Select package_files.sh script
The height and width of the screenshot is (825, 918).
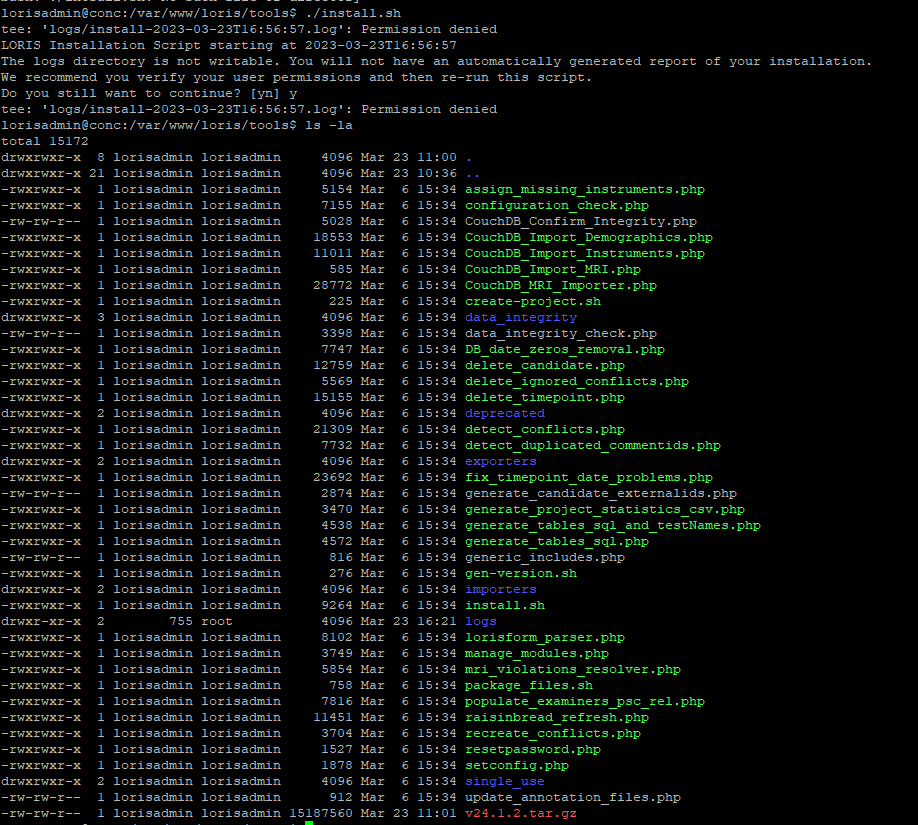[x=529, y=686]
